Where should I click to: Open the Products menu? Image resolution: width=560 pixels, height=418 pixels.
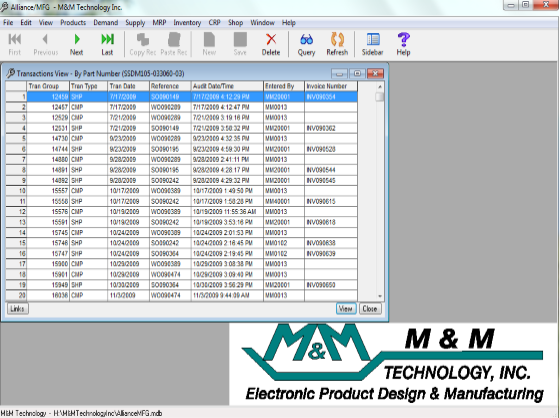[73, 23]
